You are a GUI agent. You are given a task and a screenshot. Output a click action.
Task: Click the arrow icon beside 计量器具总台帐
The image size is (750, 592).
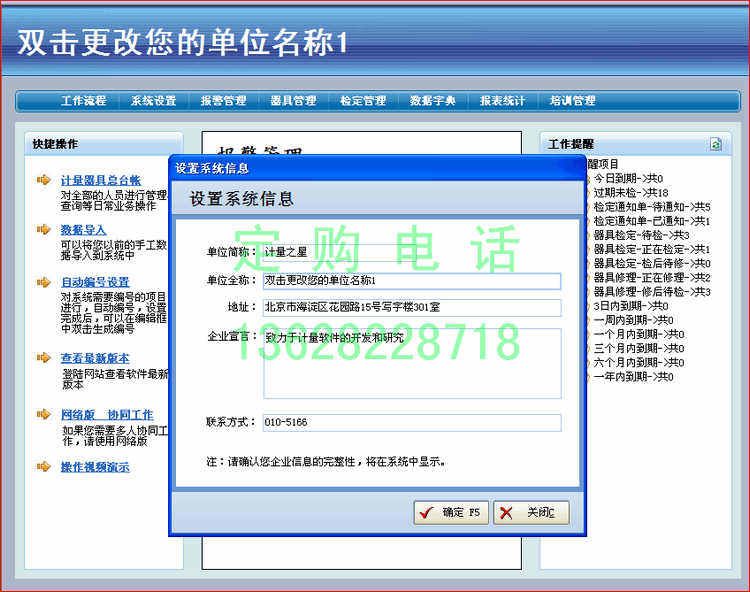point(44,180)
